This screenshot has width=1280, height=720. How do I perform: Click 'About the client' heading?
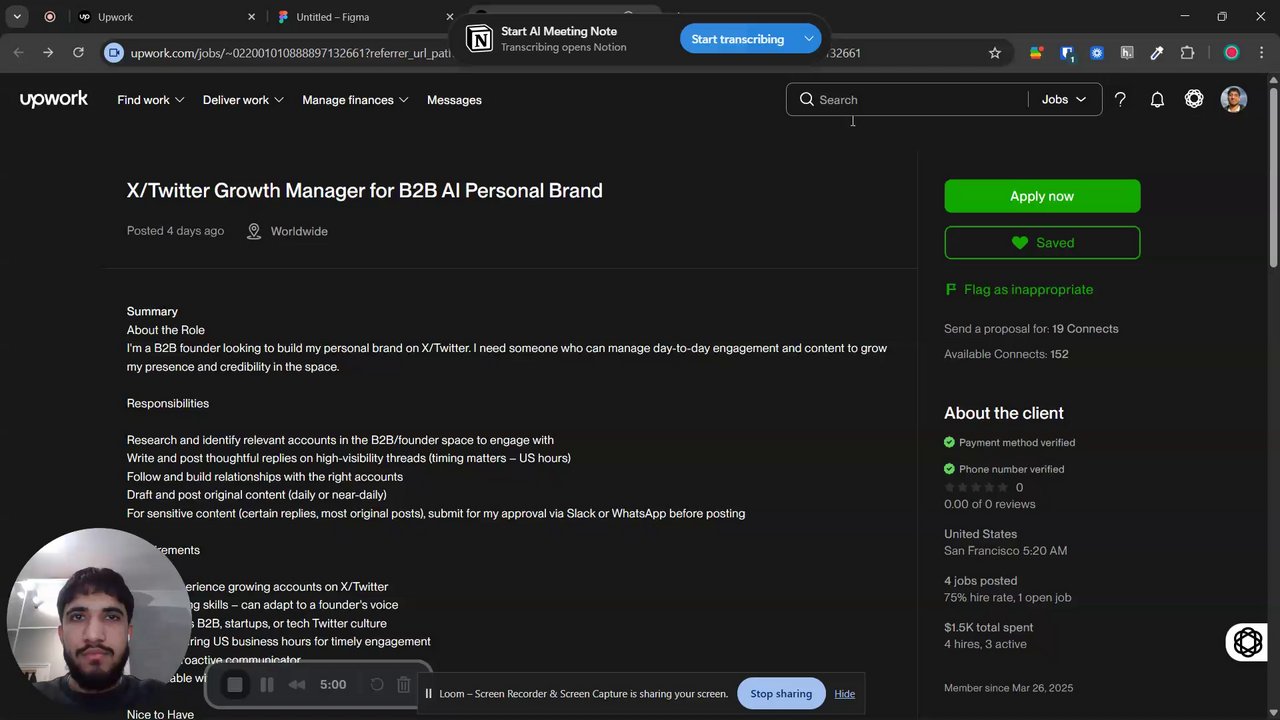(1004, 413)
